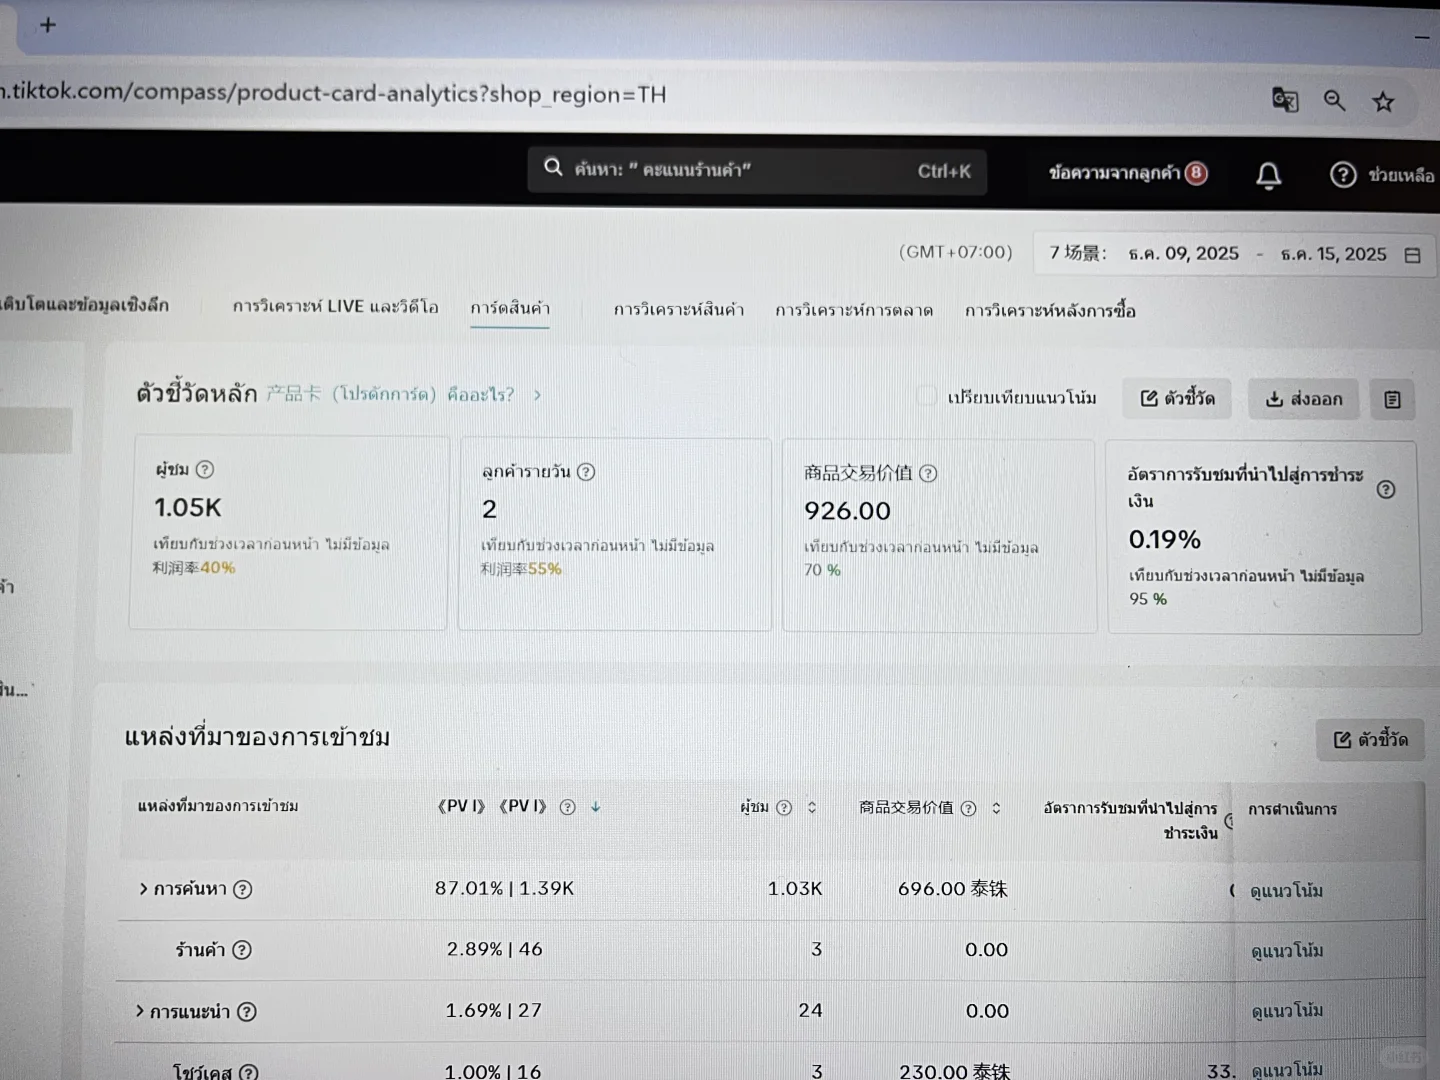This screenshot has width=1440, height=1080.
Task: Expand the การแนะนำ row
Action: [140, 1012]
